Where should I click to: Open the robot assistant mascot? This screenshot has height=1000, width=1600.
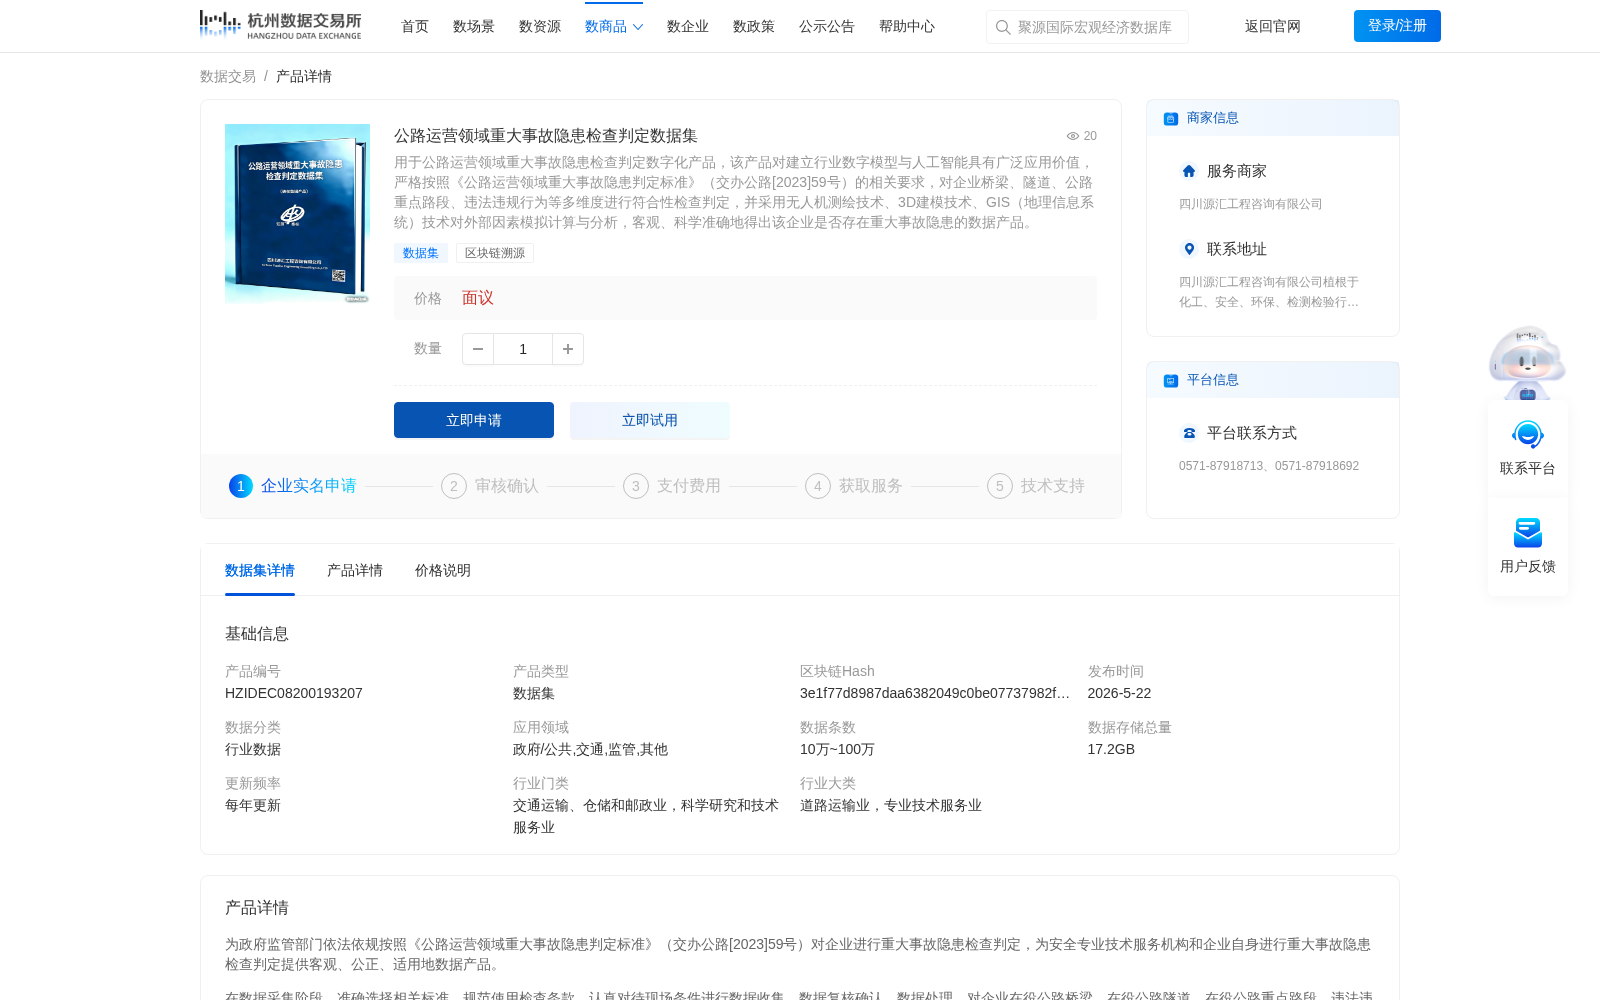coord(1527,363)
